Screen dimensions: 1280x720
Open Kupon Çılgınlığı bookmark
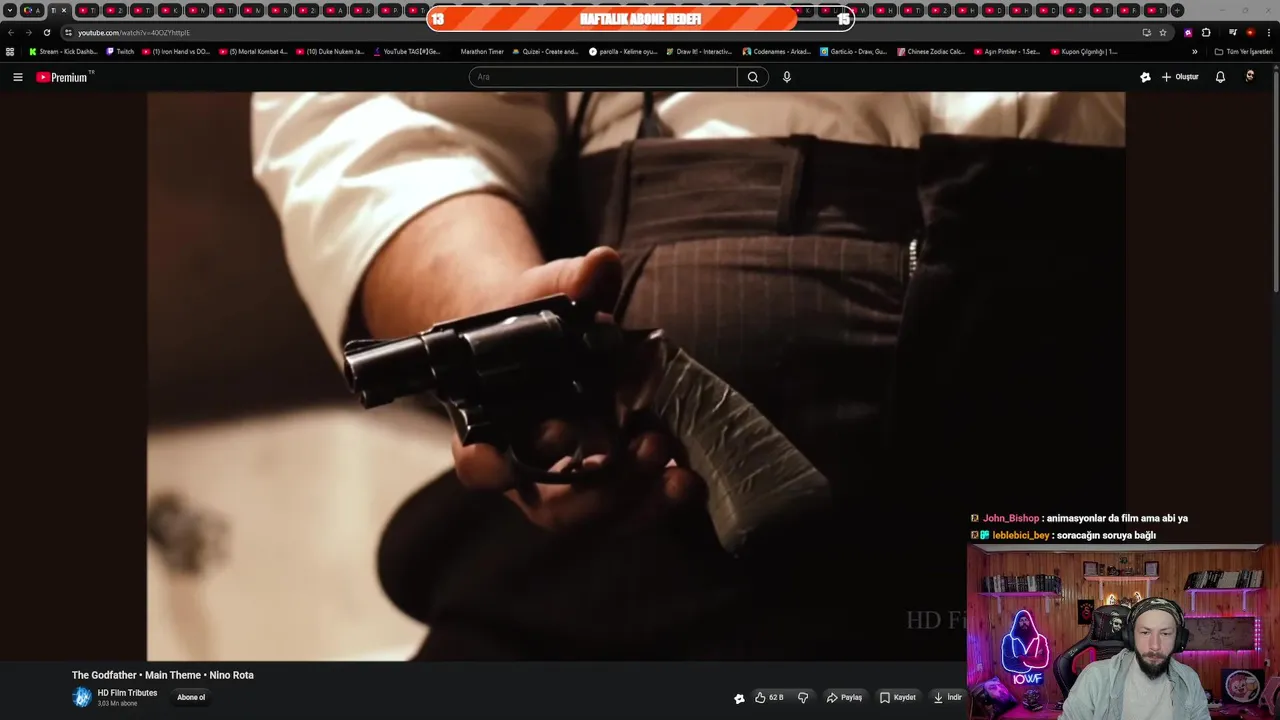(1084, 51)
